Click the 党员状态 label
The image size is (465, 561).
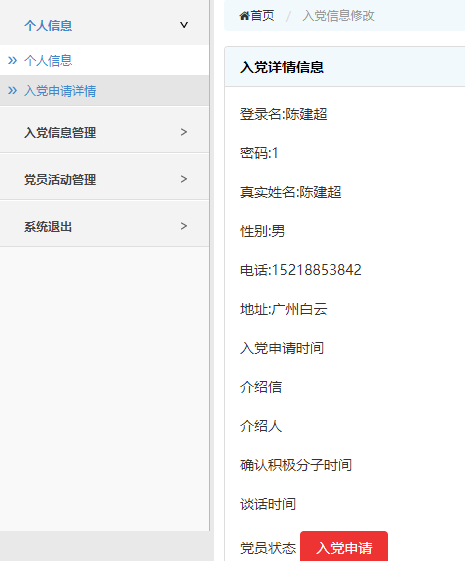268,548
